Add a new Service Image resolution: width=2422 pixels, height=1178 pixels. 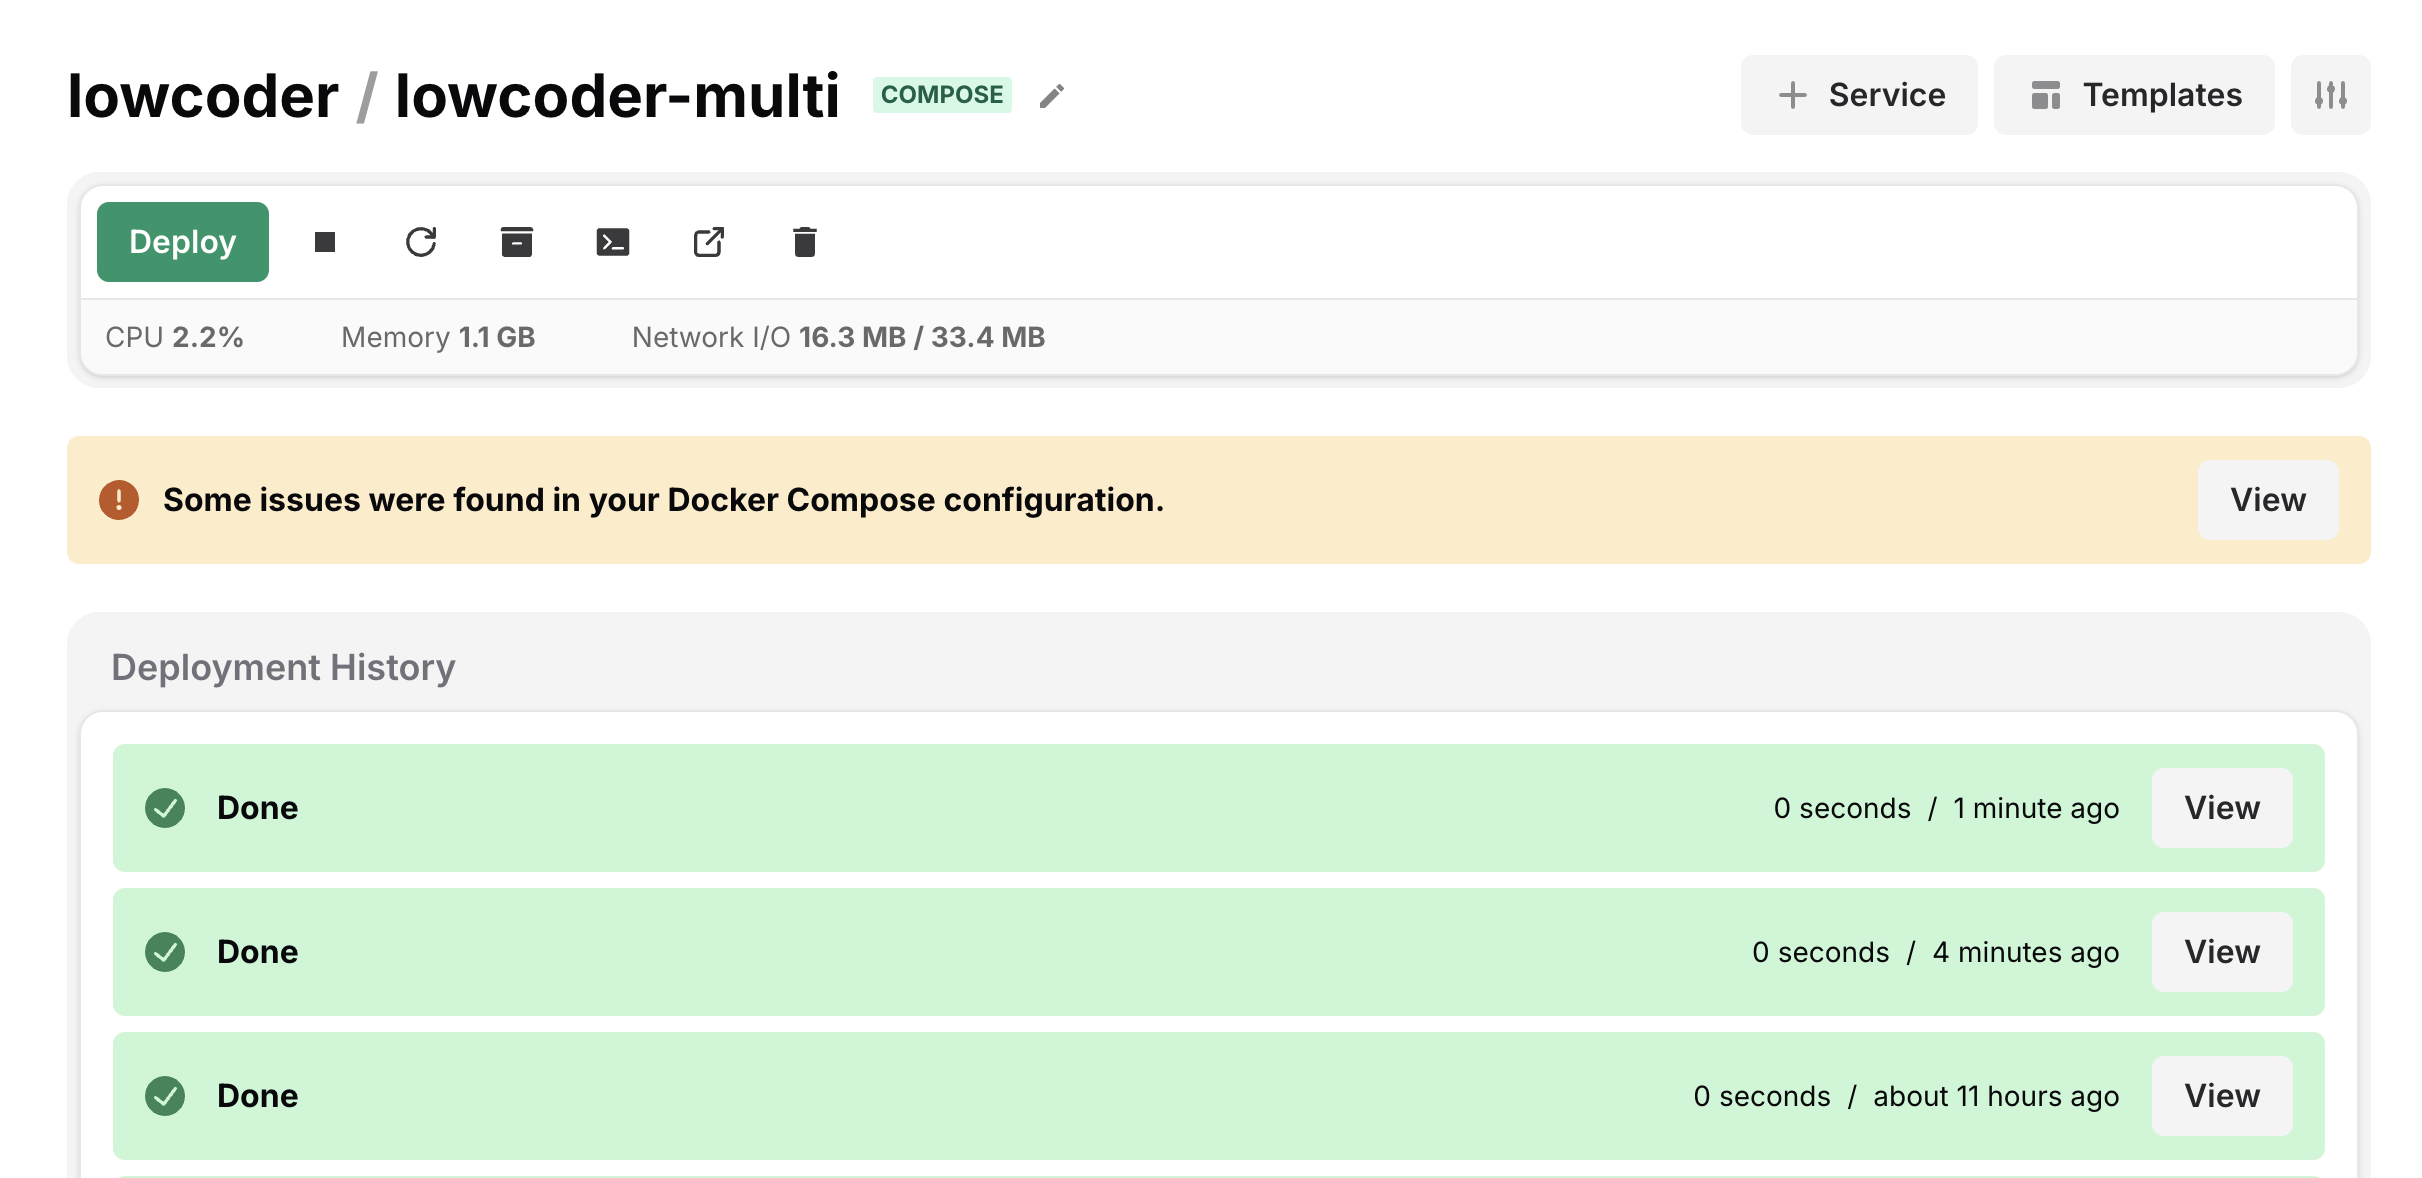(x=1859, y=95)
